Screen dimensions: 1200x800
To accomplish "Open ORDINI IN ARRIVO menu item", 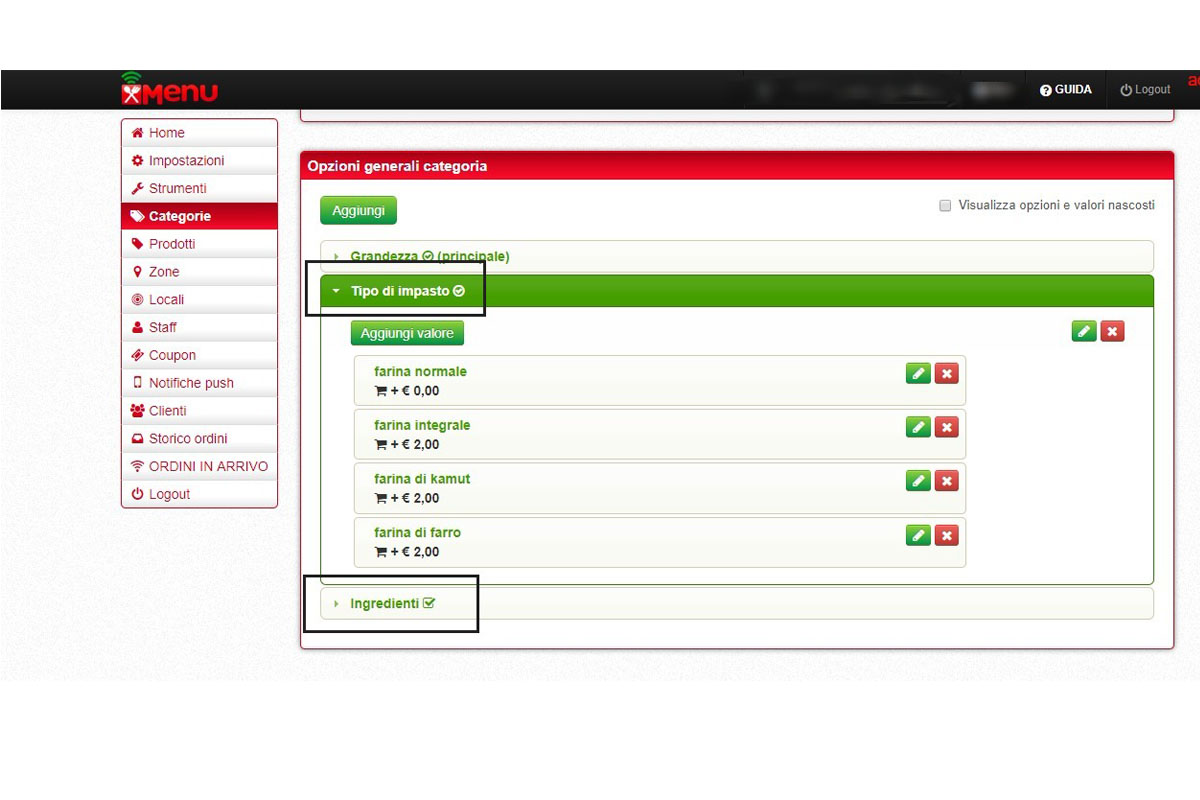I will tap(208, 467).
